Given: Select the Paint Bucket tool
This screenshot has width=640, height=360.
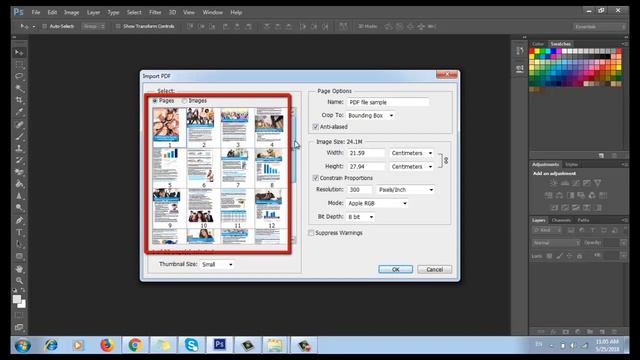Looking at the screenshot, I should click(x=19, y=184).
